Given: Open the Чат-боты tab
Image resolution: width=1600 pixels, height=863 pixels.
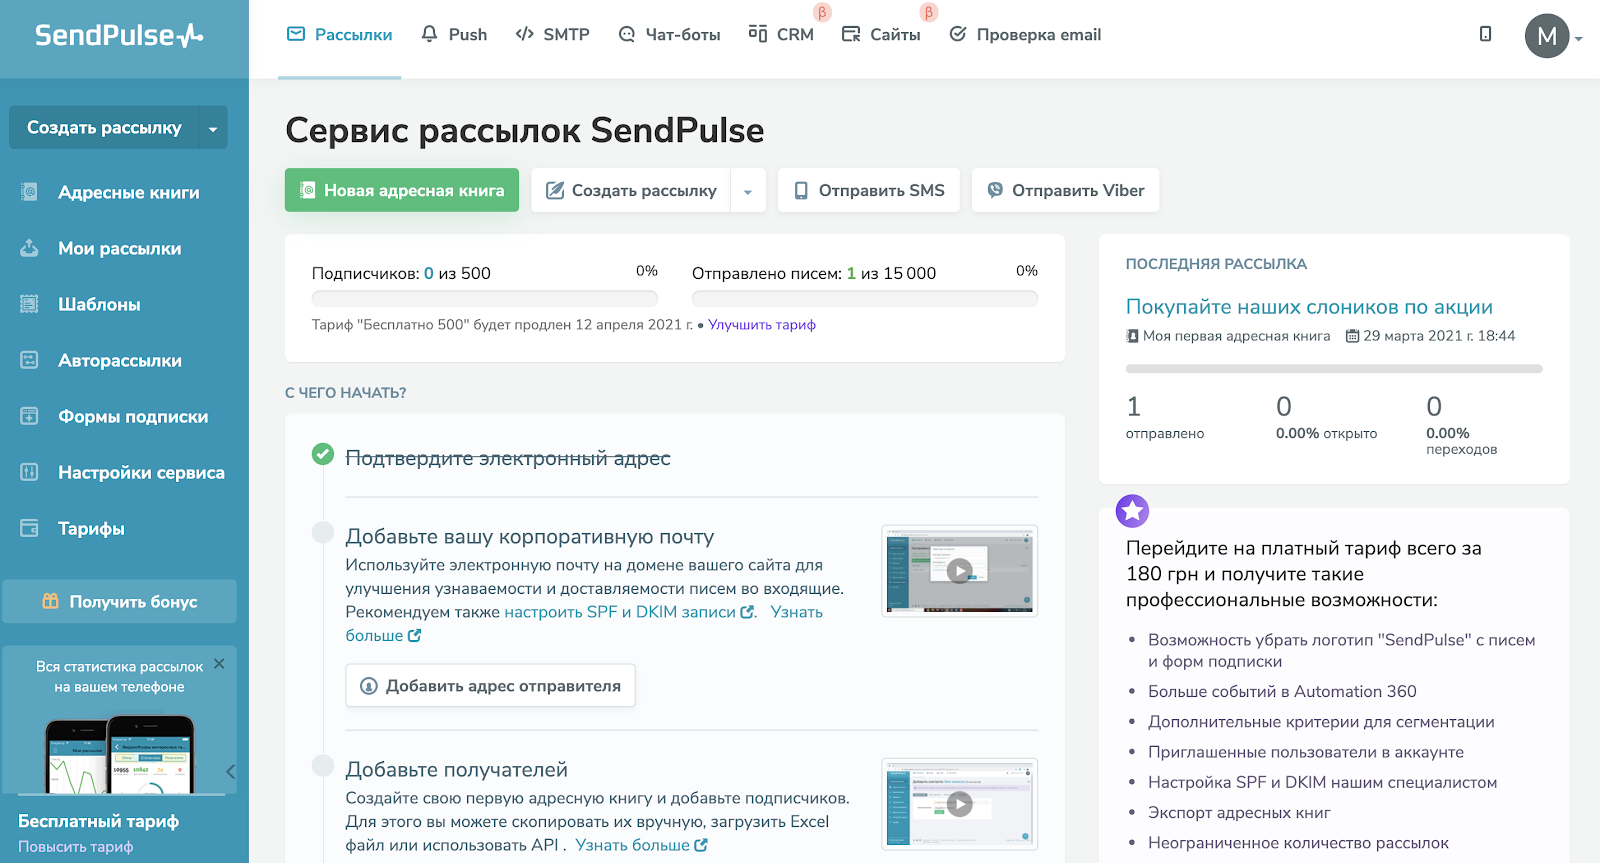Looking at the screenshot, I should [669, 35].
